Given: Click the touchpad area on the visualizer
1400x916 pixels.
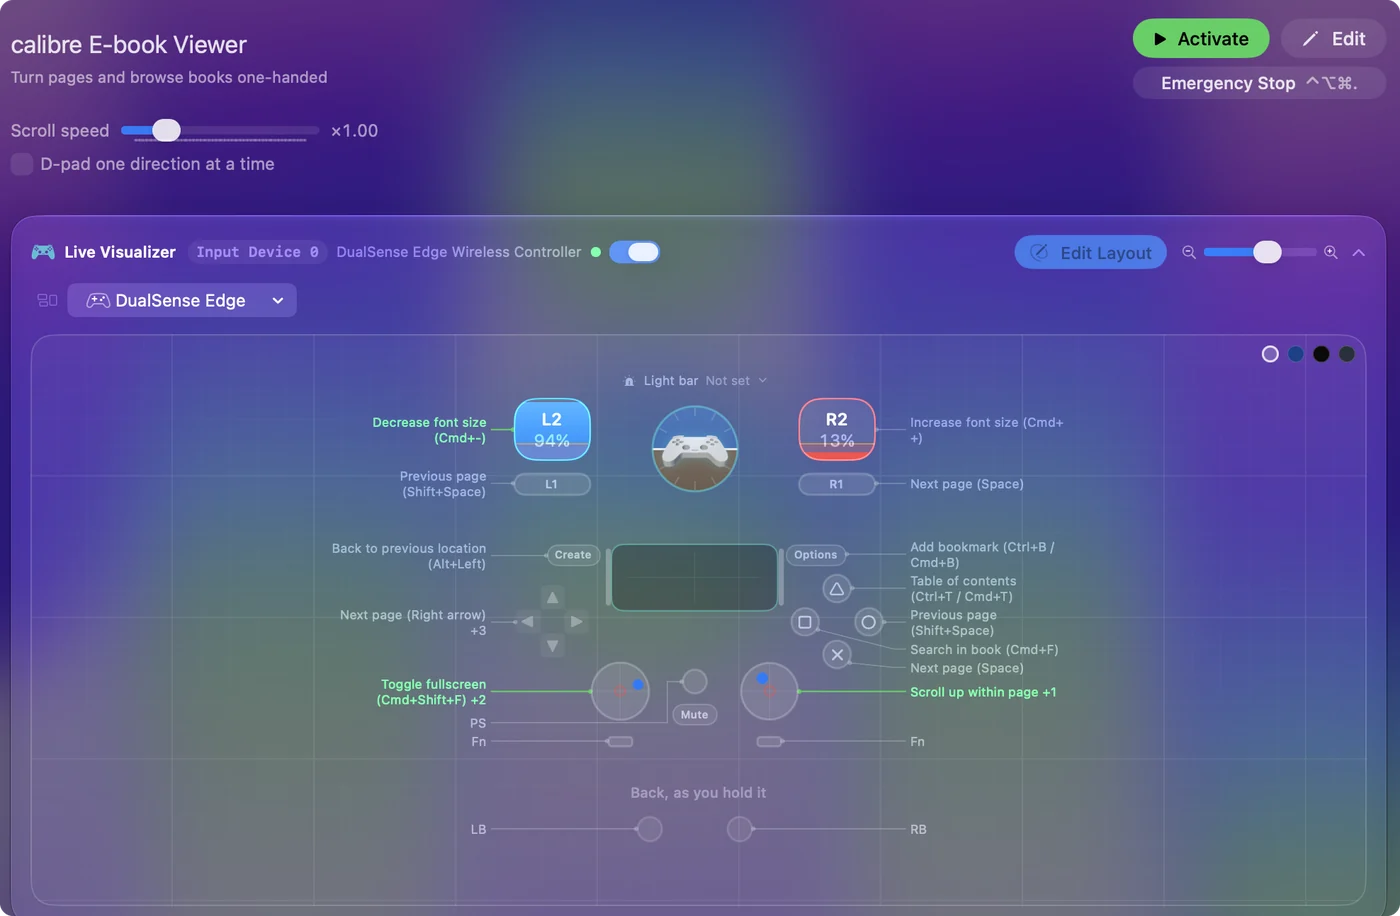Looking at the screenshot, I should pyautogui.click(x=695, y=577).
